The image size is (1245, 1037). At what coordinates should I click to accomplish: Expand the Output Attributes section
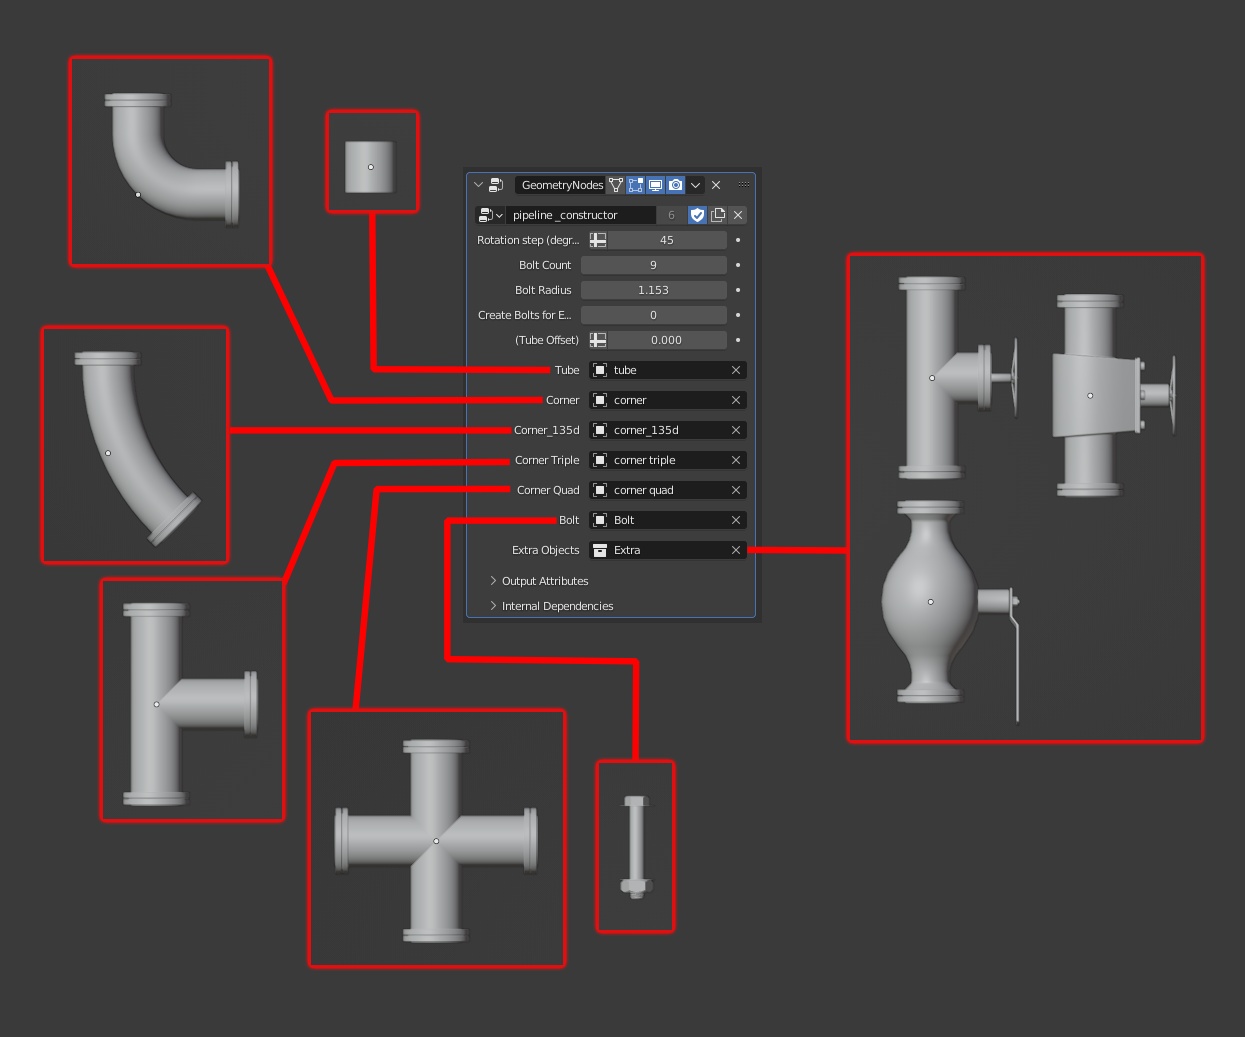coord(545,581)
